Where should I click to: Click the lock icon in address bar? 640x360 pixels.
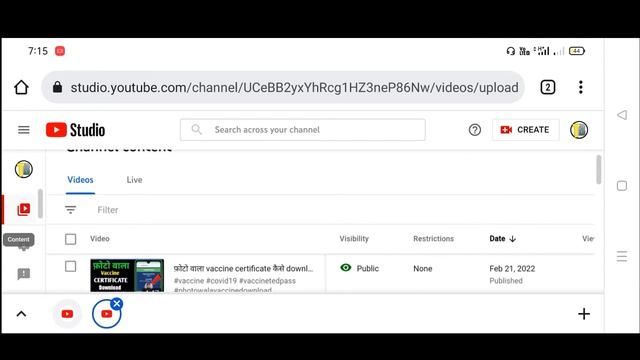(57, 87)
